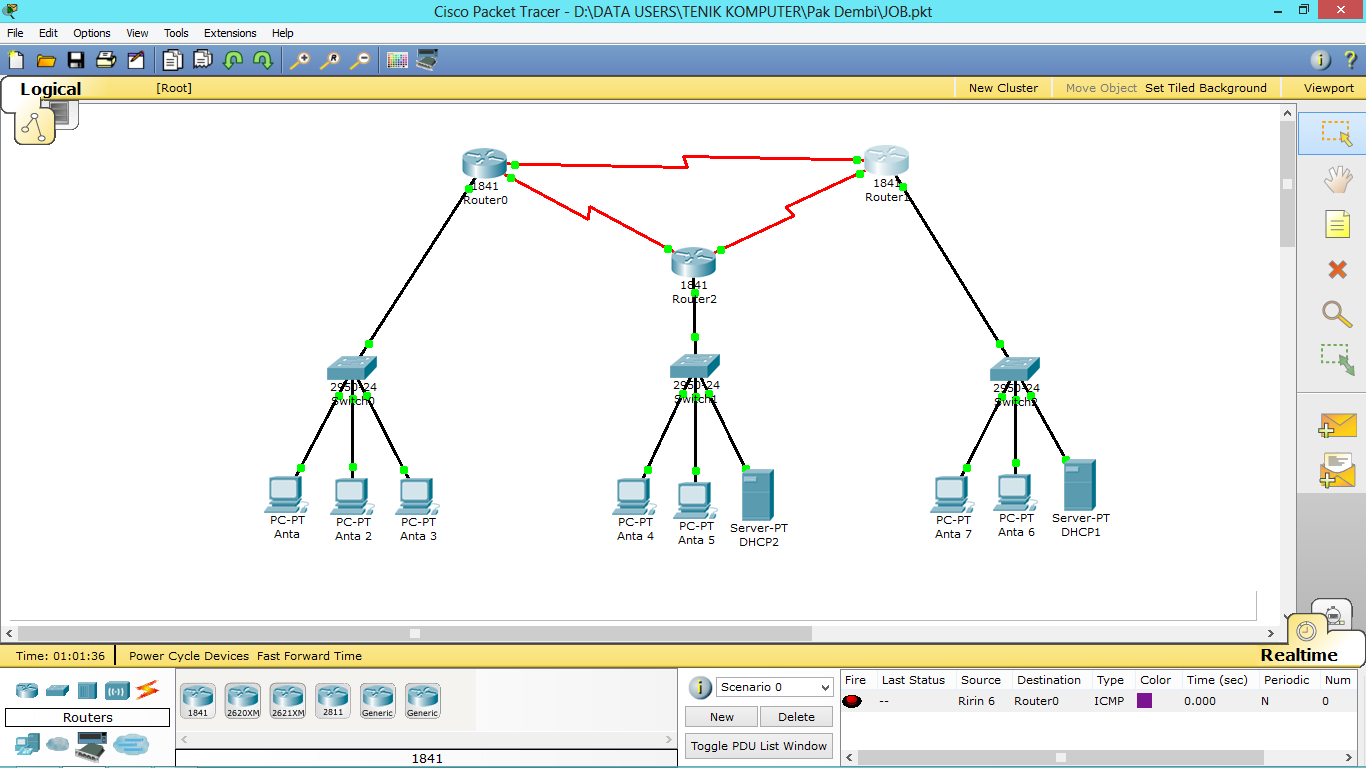Open the Custom Devices Dialog icon

coord(427,60)
